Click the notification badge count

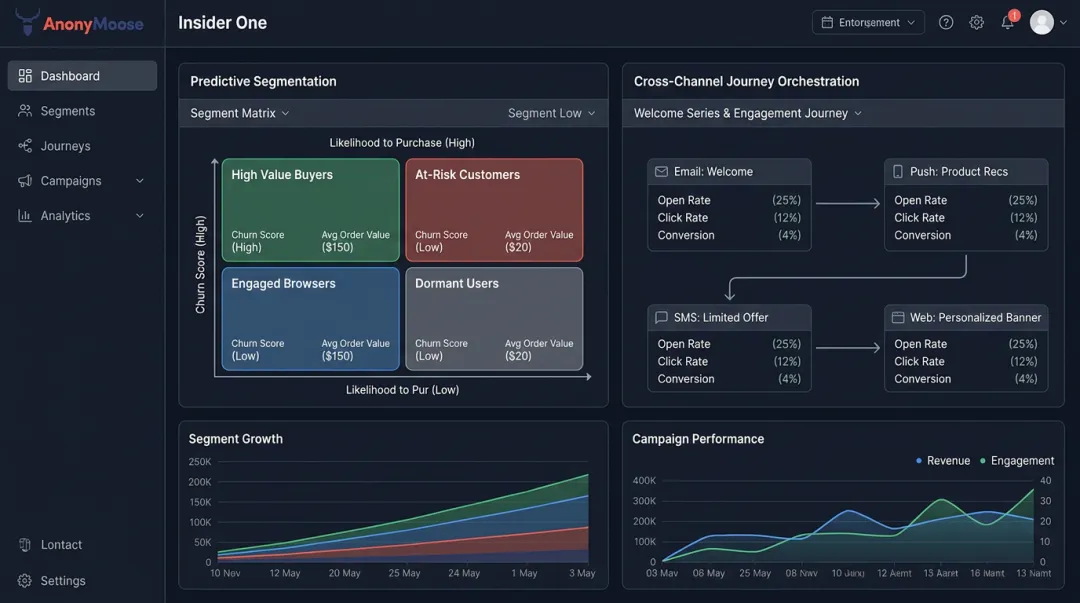(1014, 15)
